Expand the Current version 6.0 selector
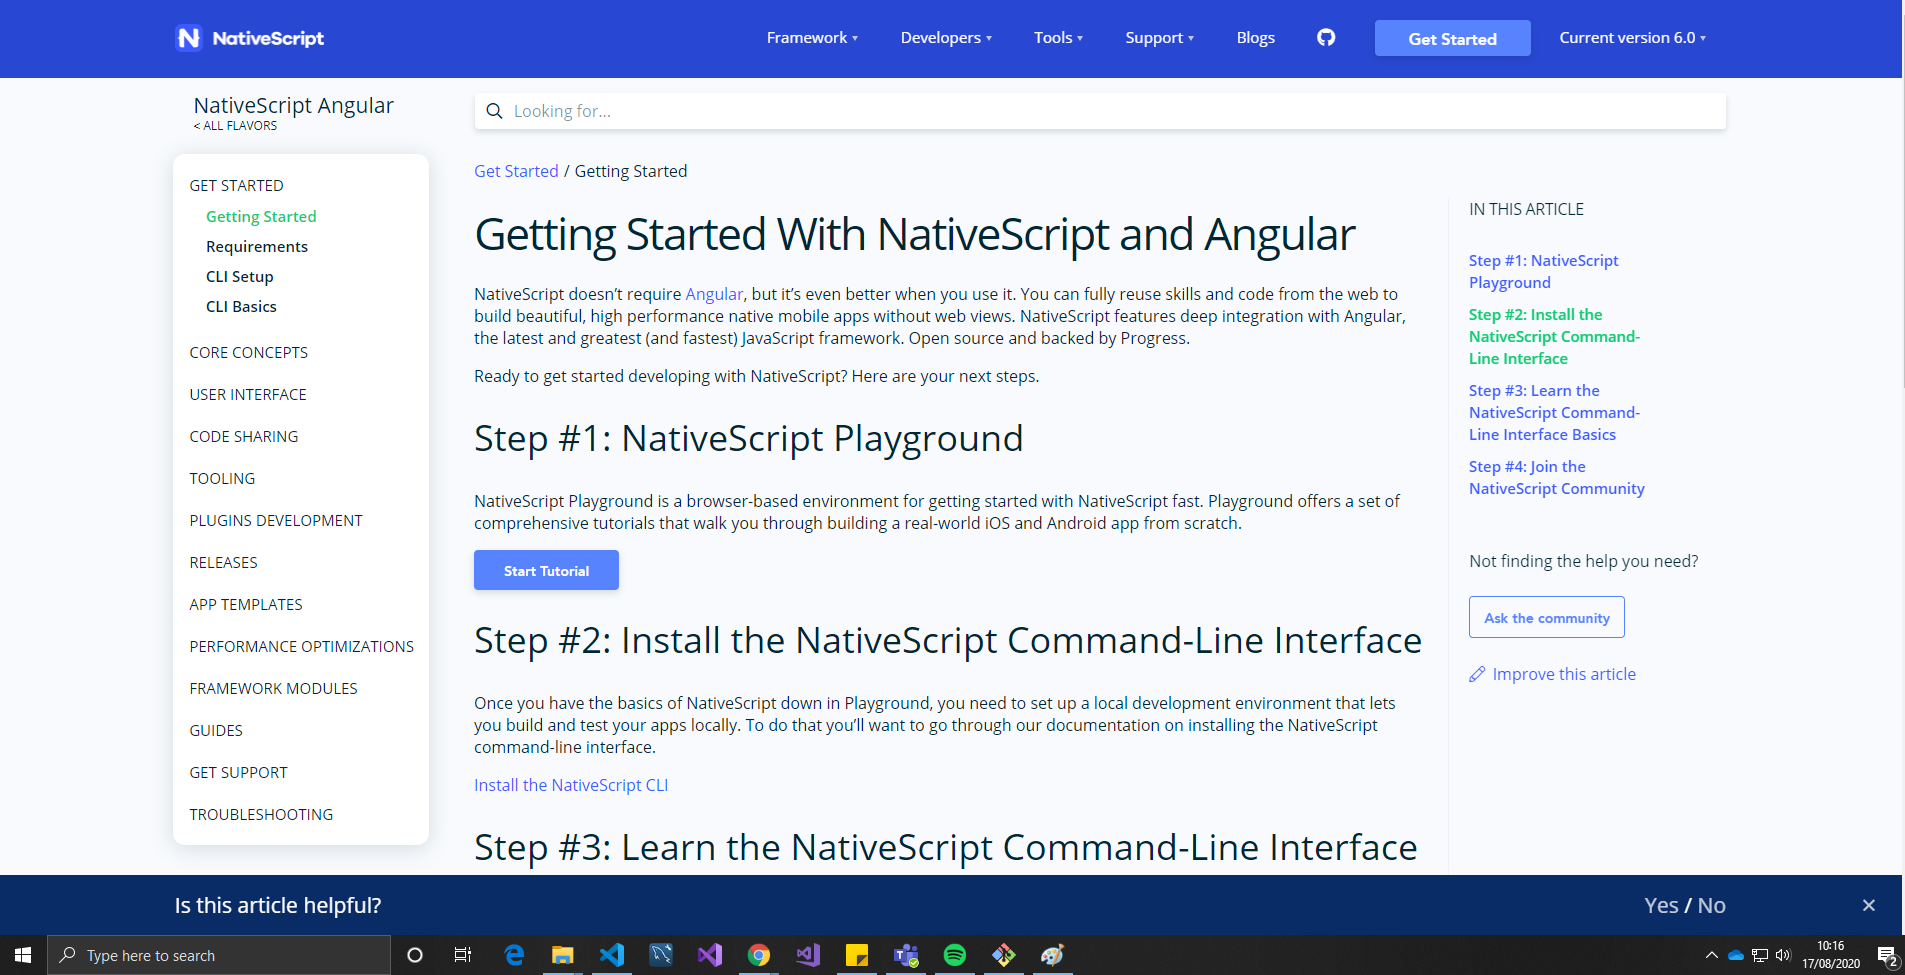Image resolution: width=1905 pixels, height=975 pixels. [x=1631, y=37]
